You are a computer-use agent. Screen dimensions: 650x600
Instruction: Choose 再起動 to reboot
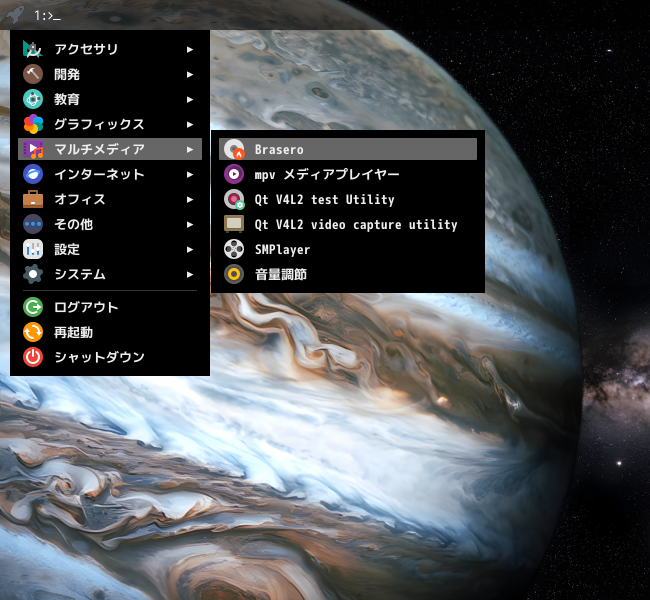110,332
